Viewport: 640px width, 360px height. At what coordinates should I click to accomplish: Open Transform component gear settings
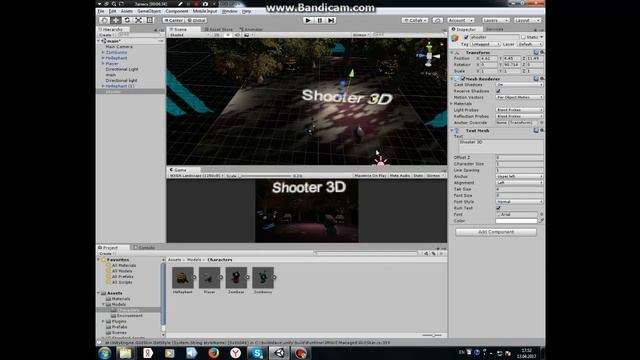click(542, 53)
